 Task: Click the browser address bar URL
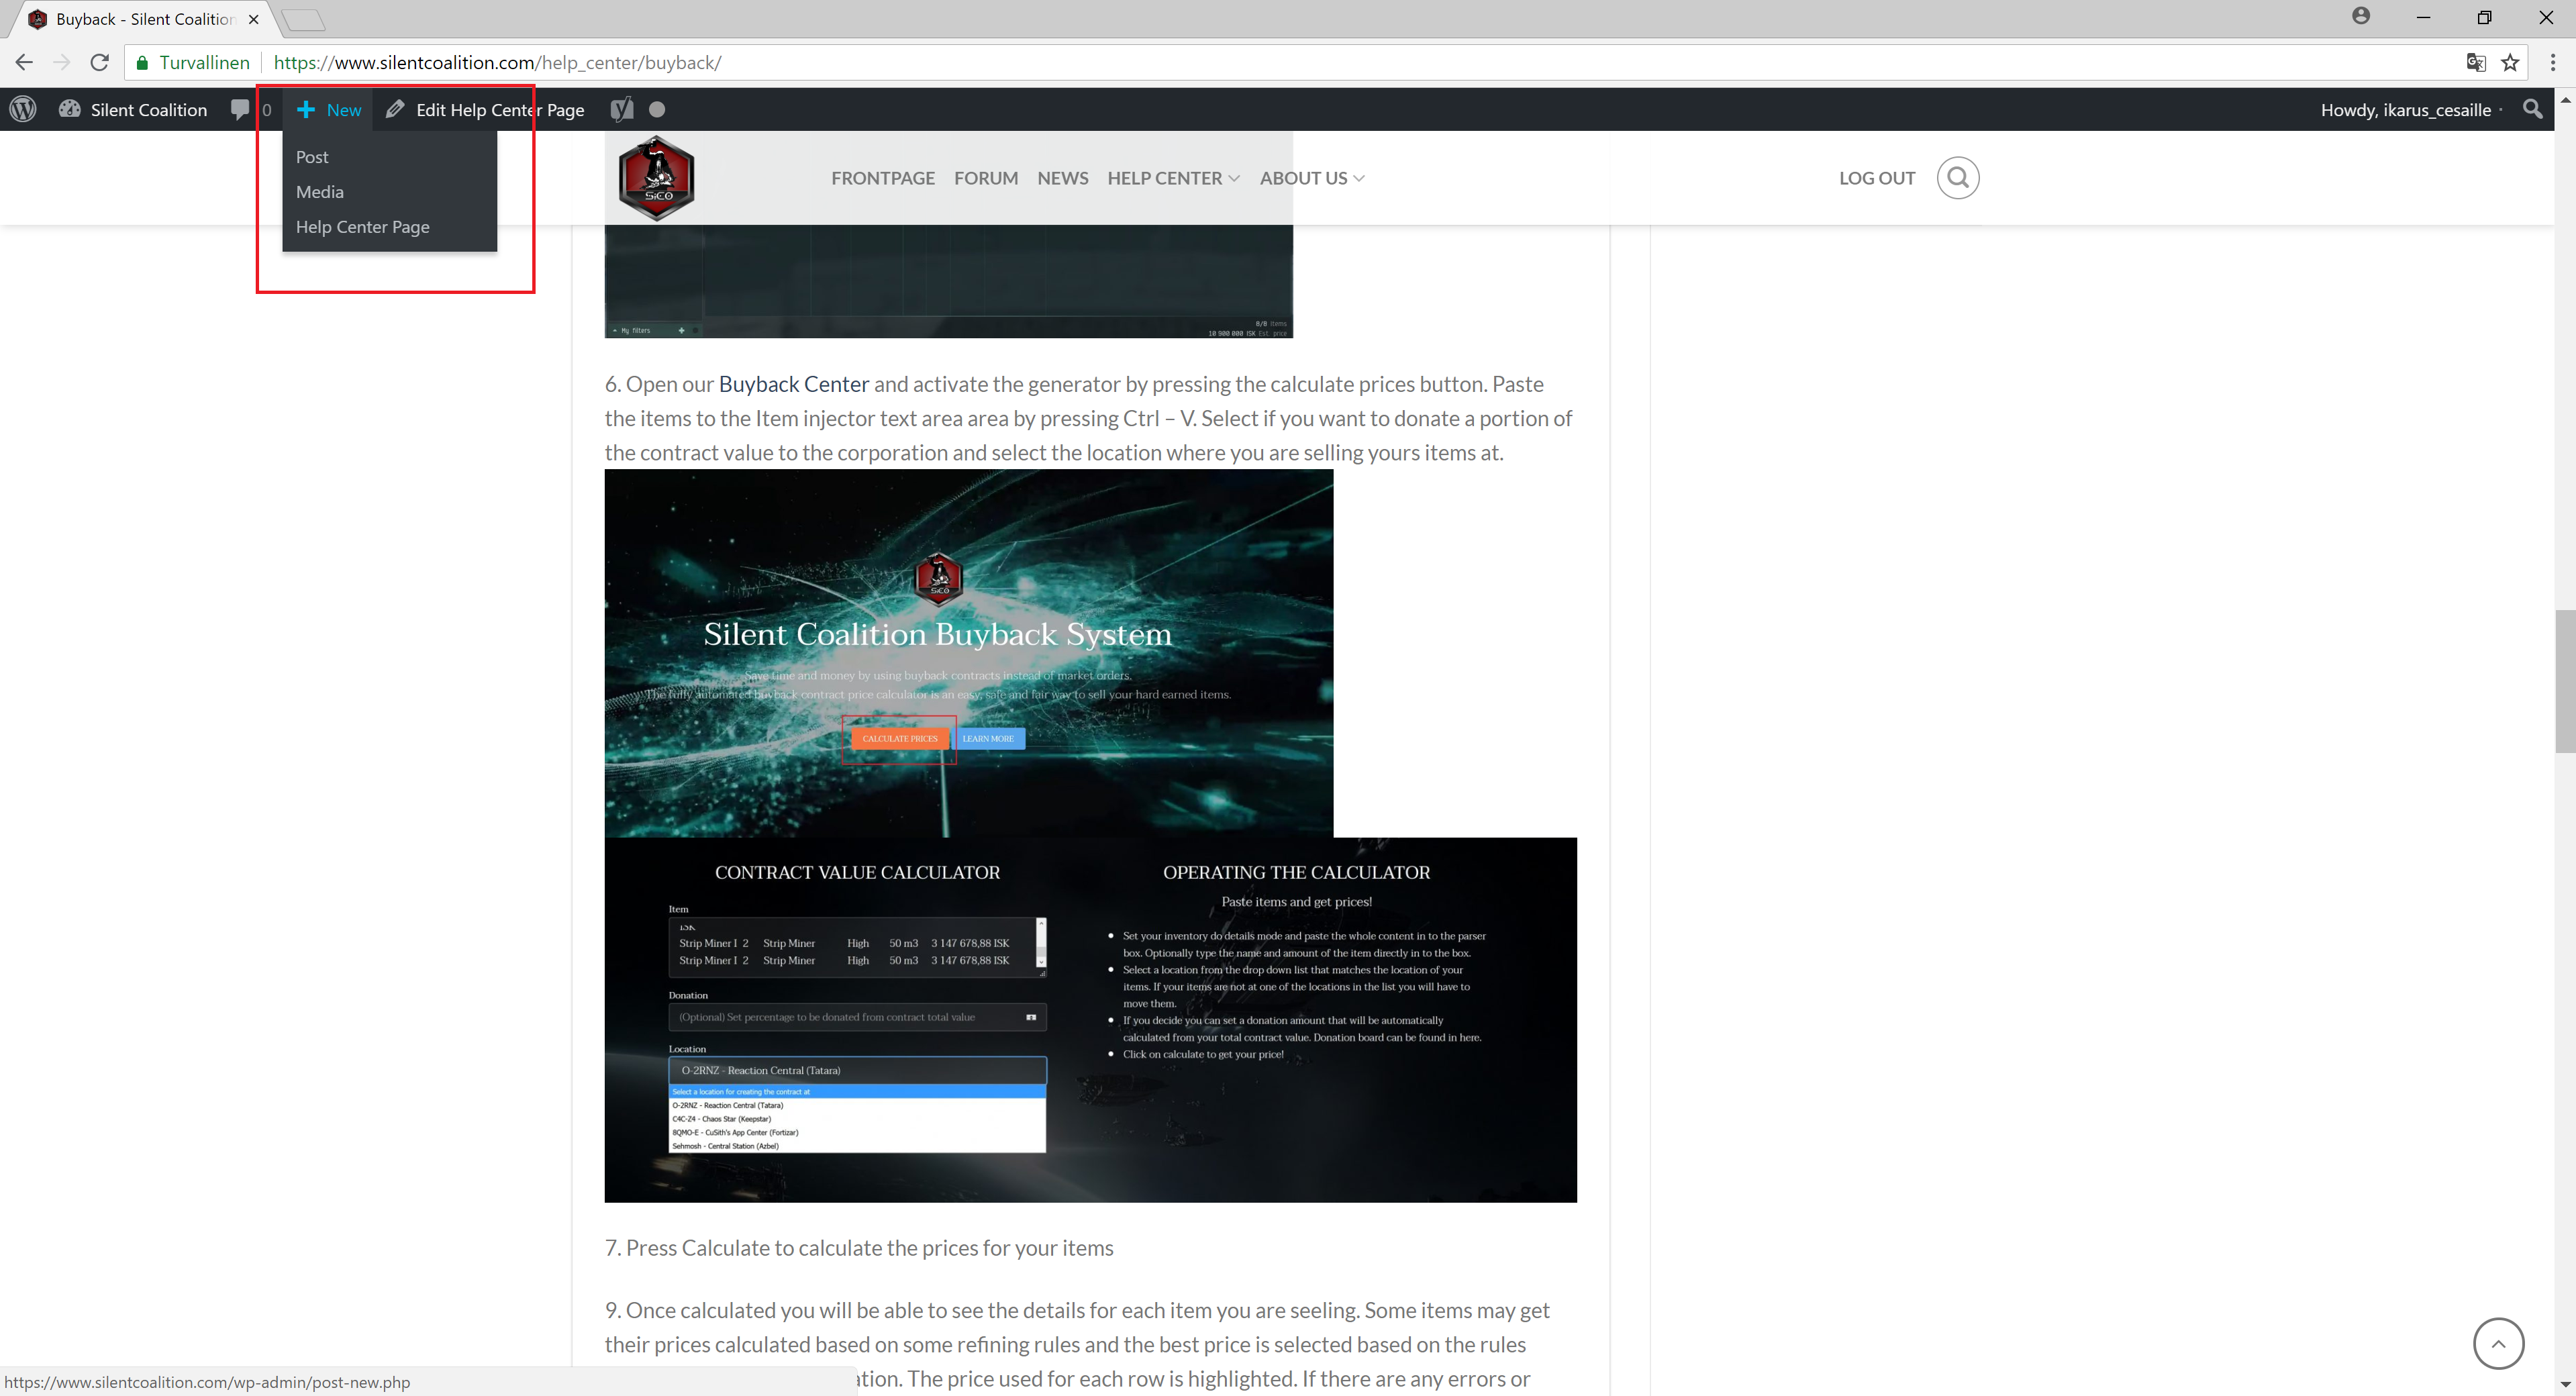tap(497, 62)
